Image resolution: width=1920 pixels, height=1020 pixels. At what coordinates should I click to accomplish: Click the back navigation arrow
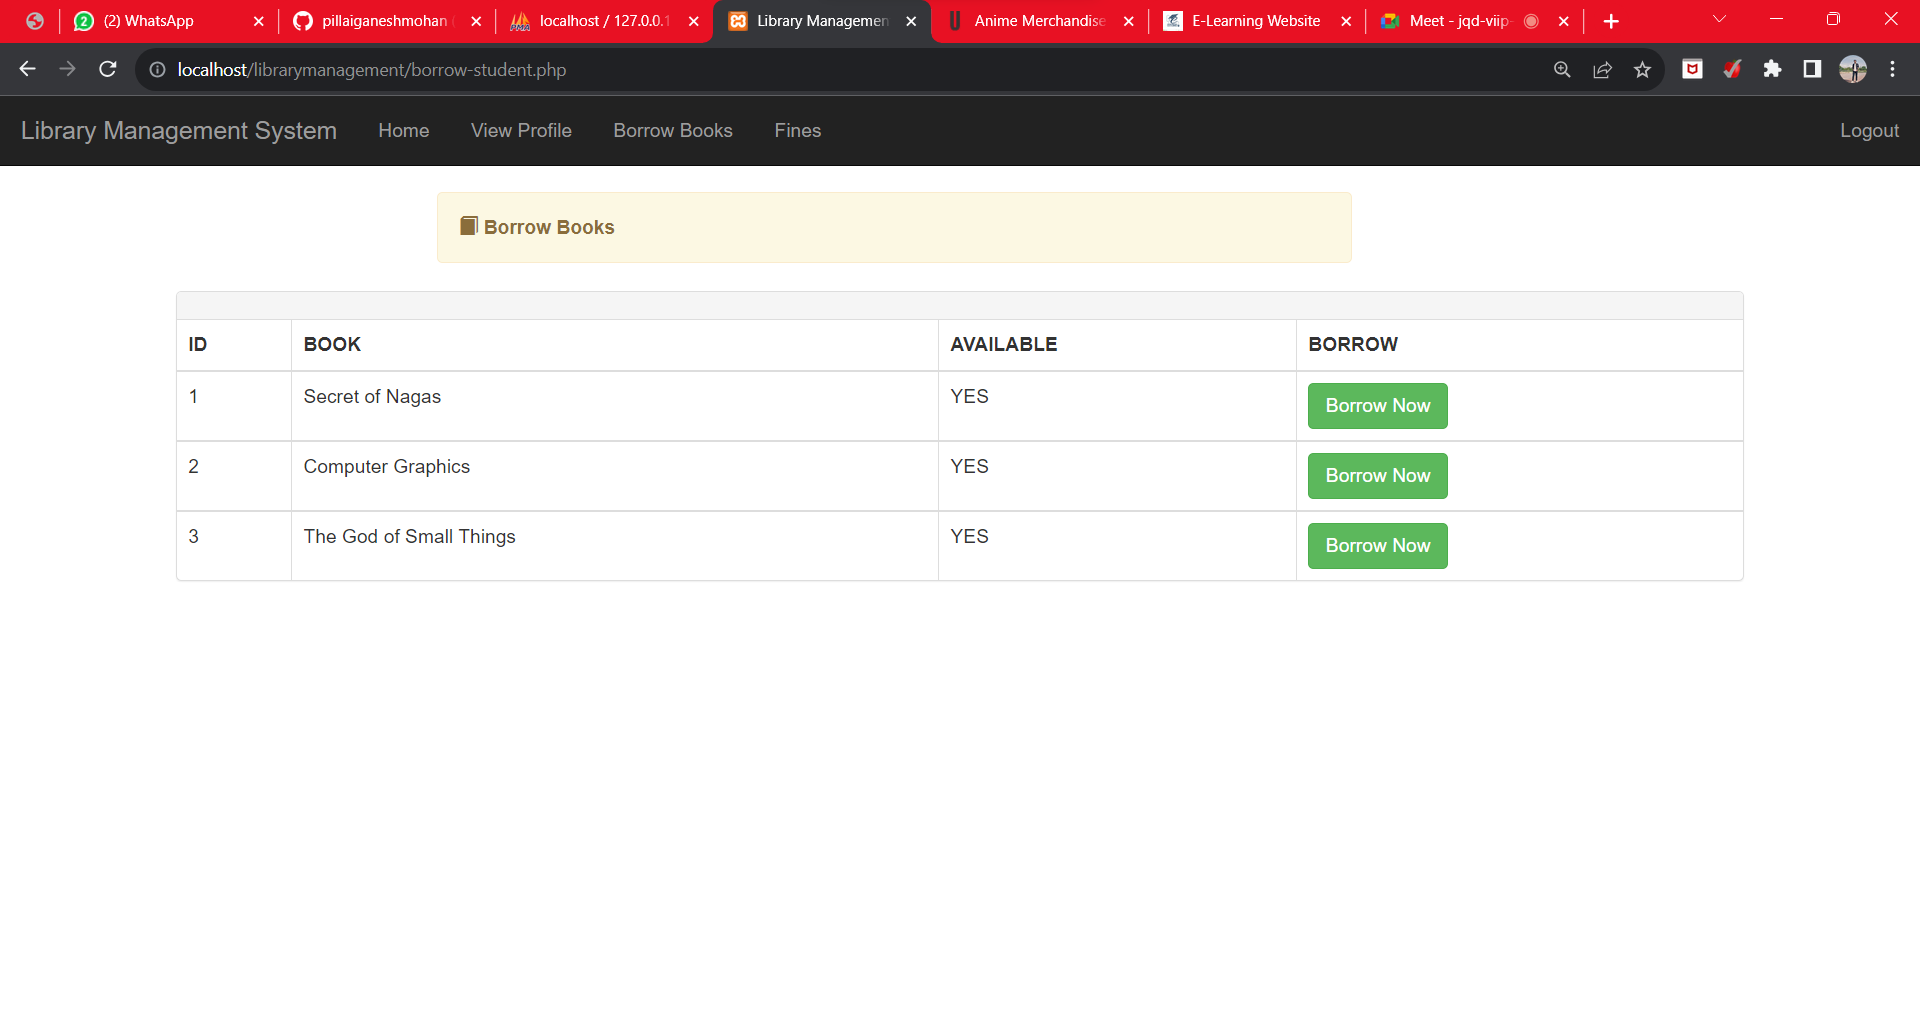point(27,69)
